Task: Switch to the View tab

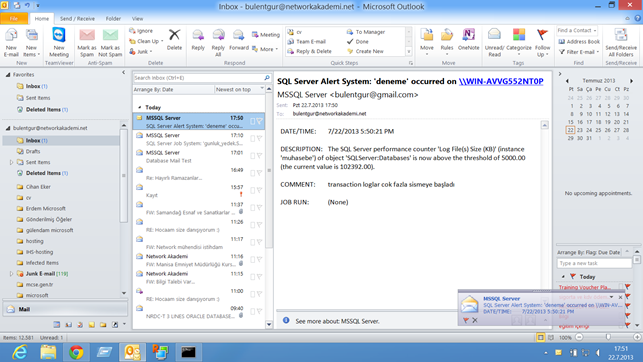Action: pyautogui.click(x=137, y=18)
